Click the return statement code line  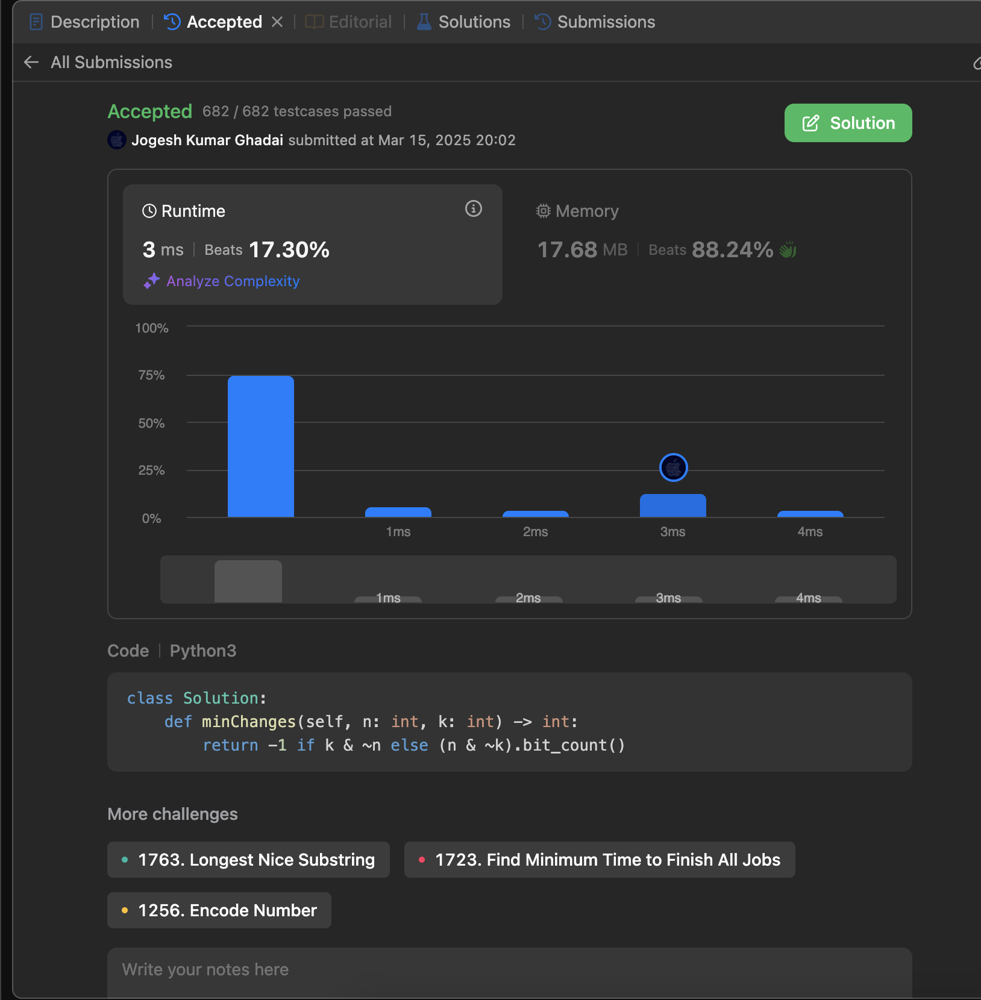pos(413,745)
